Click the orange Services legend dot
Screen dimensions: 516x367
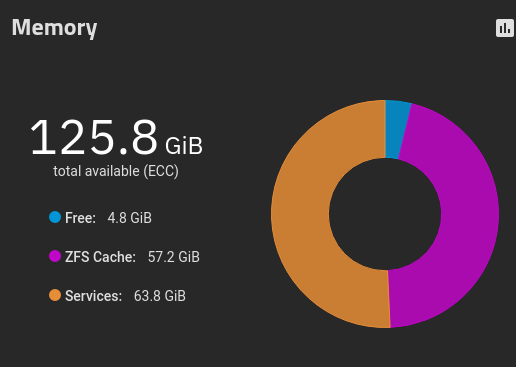coord(55,295)
